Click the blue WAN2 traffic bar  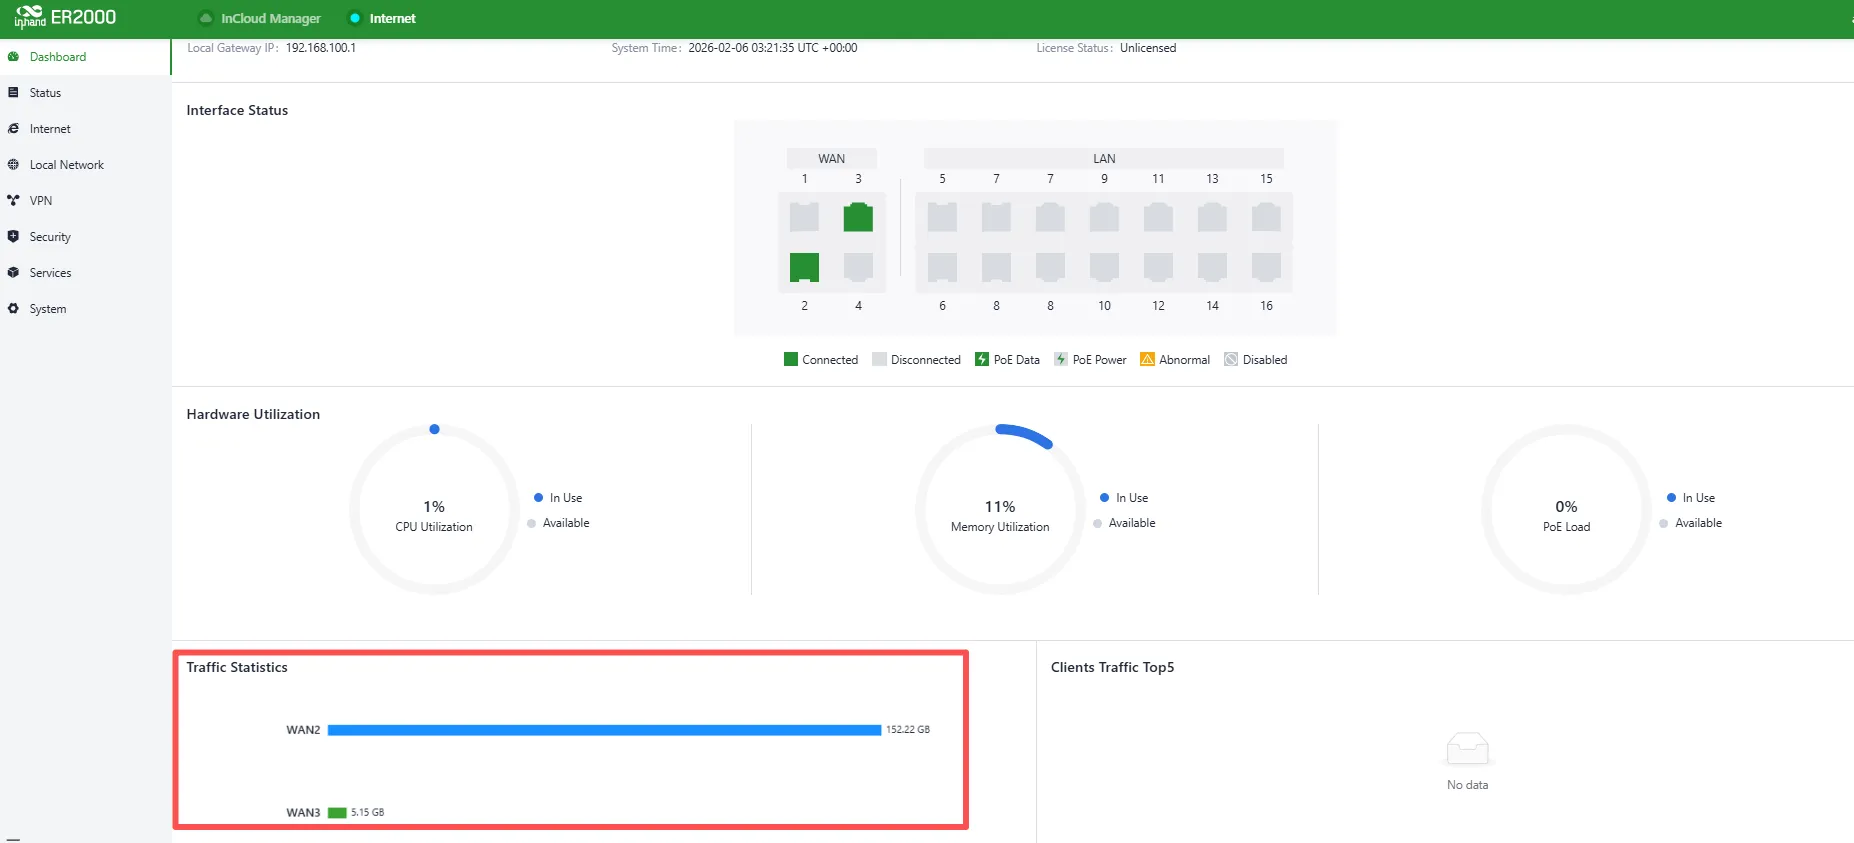point(604,730)
